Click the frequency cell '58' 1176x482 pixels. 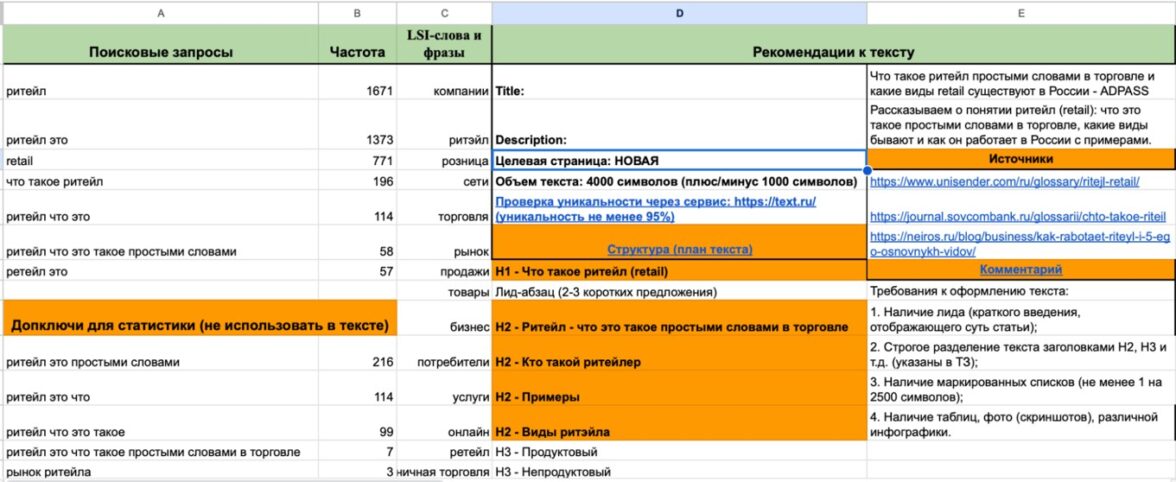pos(358,243)
